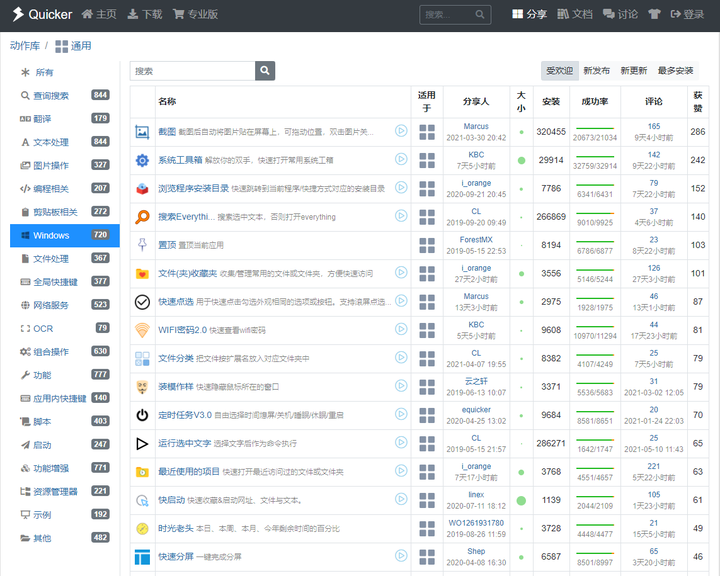The height and width of the screenshot is (576, 720).
Task: Click the magnifier search button beside the search field
Action: [265, 71]
